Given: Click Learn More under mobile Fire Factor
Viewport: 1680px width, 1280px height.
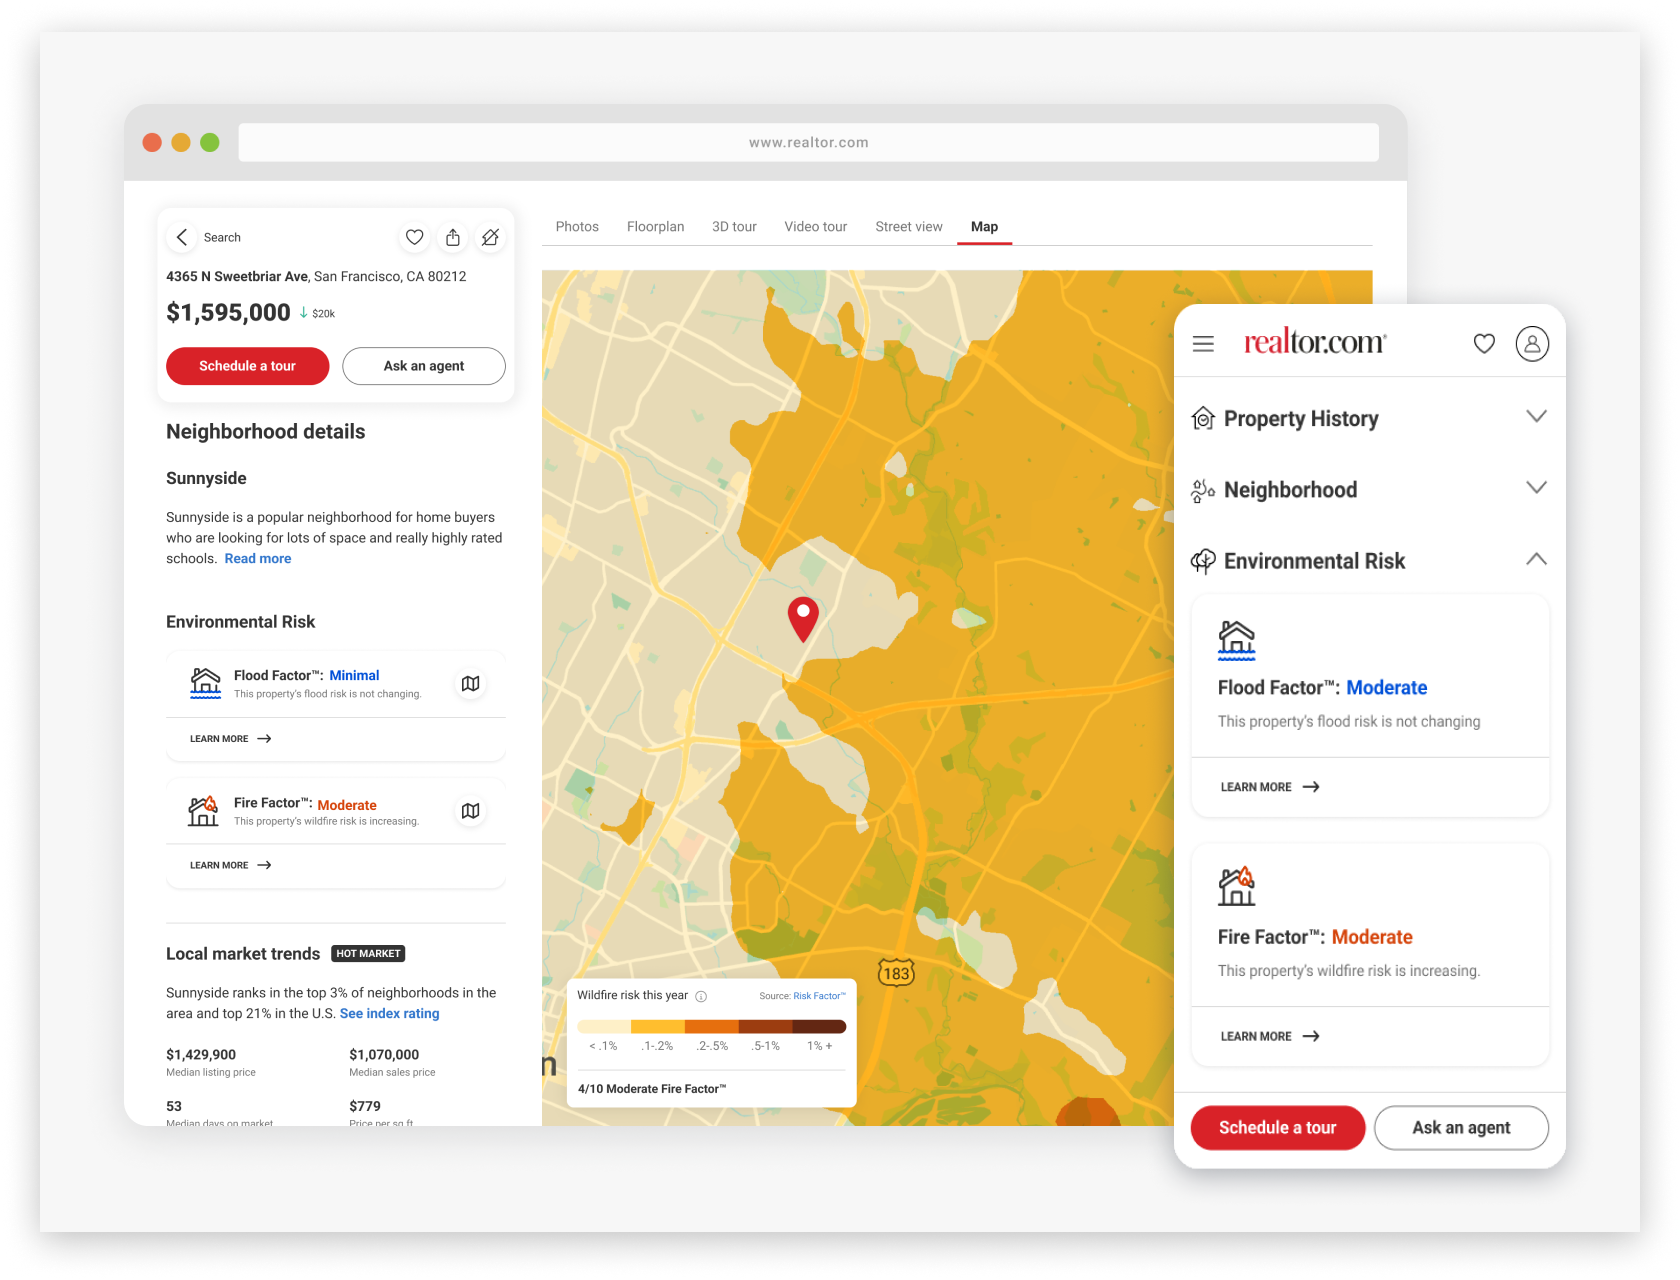Looking at the screenshot, I should click(x=1270, y=1036).
